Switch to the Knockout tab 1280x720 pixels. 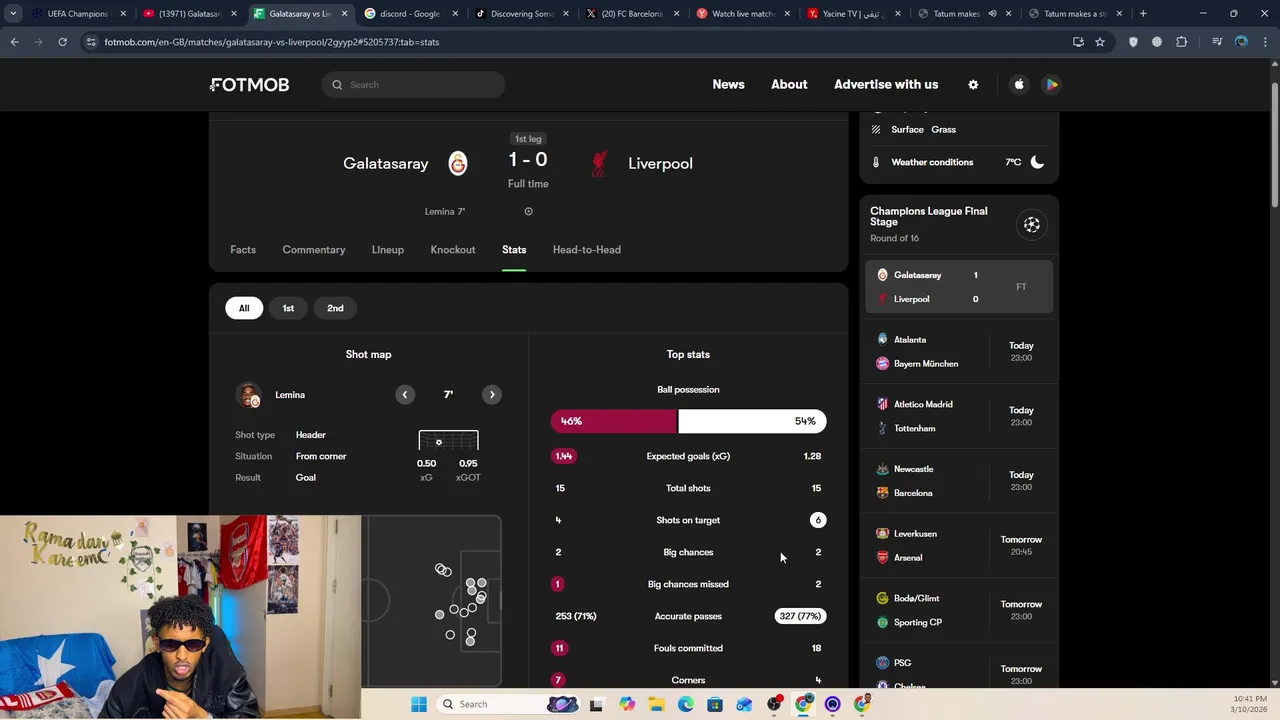pos(453,250)
